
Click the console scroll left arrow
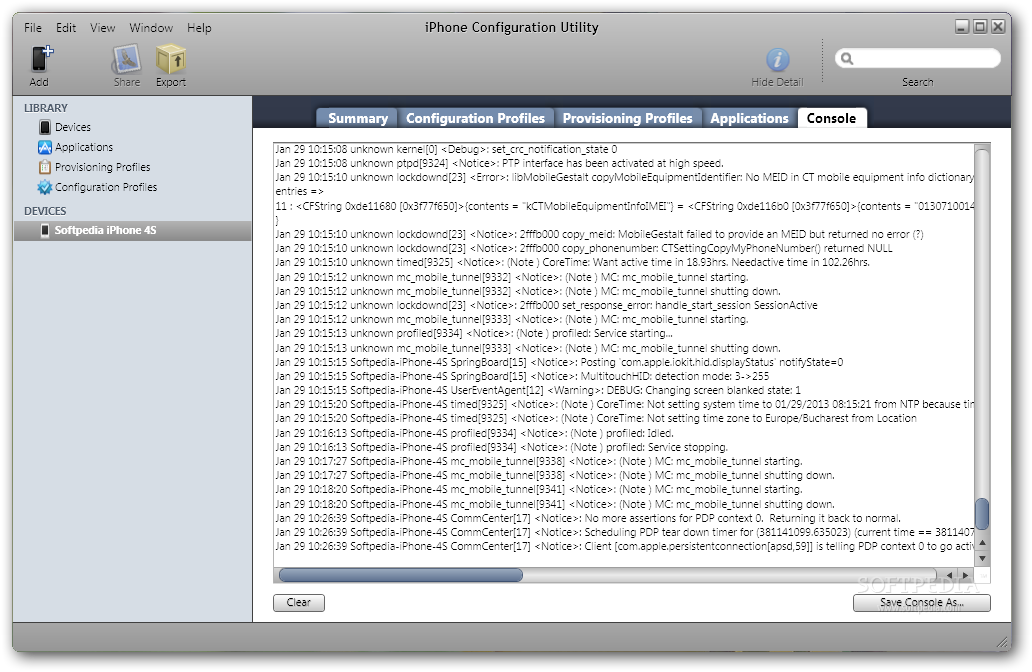click(x=948, y=575)
